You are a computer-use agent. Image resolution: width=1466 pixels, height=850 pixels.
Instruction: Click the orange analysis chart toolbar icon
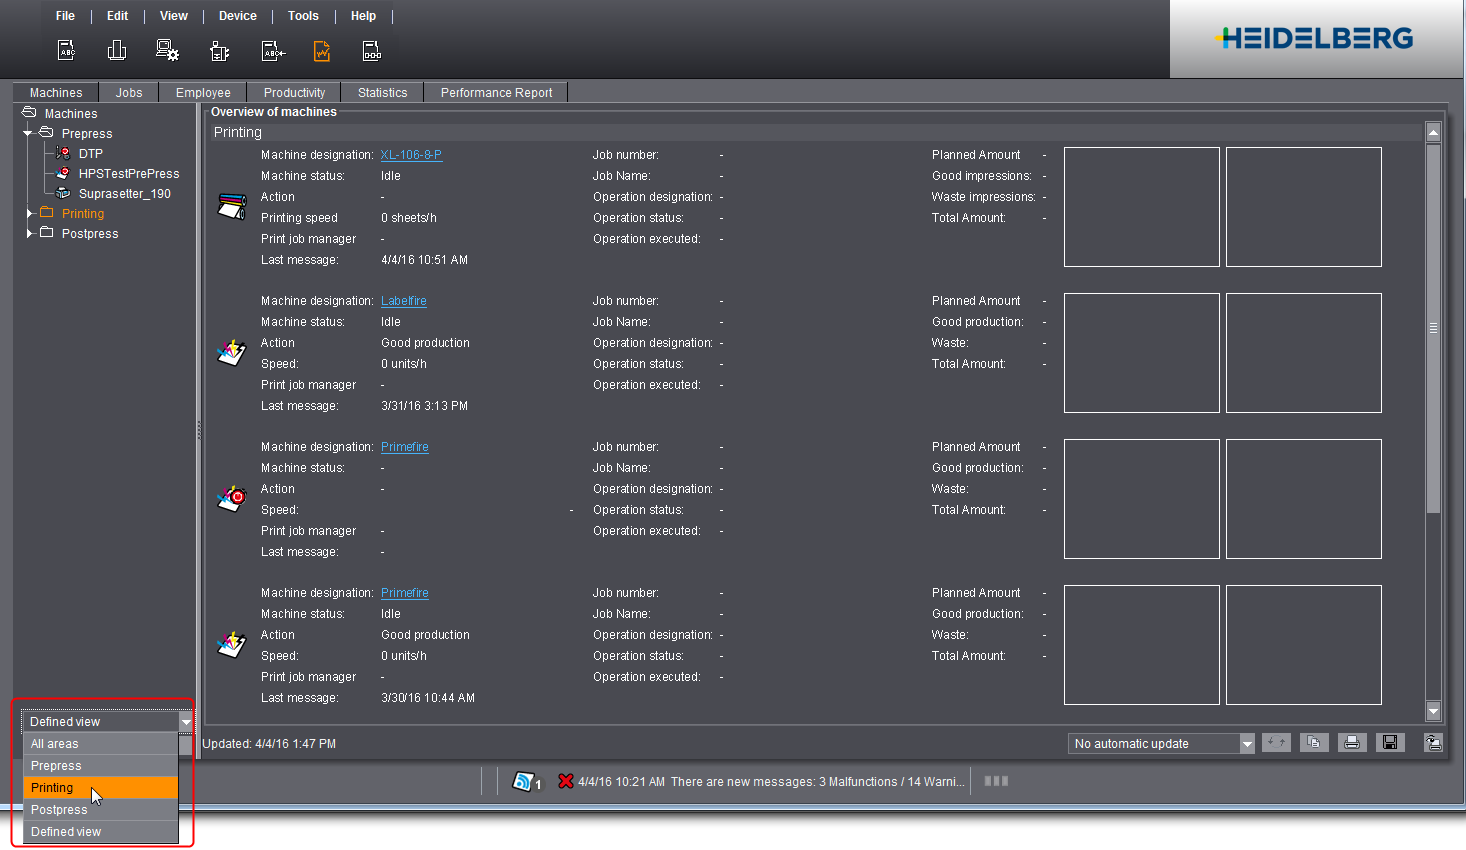322,51
